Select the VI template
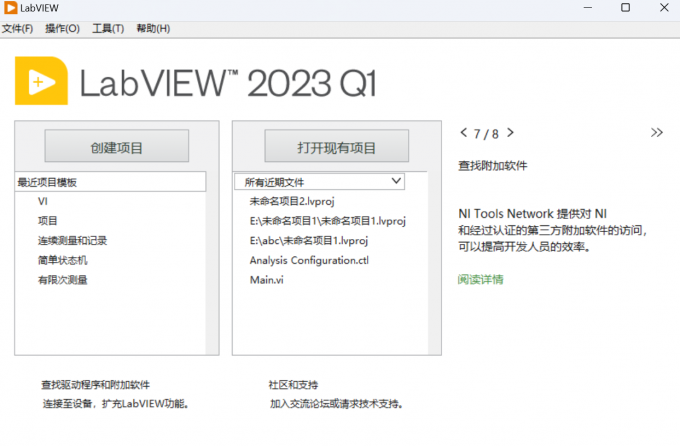The image size is (680, 446). pyautogui.click(x=42, y=201)
